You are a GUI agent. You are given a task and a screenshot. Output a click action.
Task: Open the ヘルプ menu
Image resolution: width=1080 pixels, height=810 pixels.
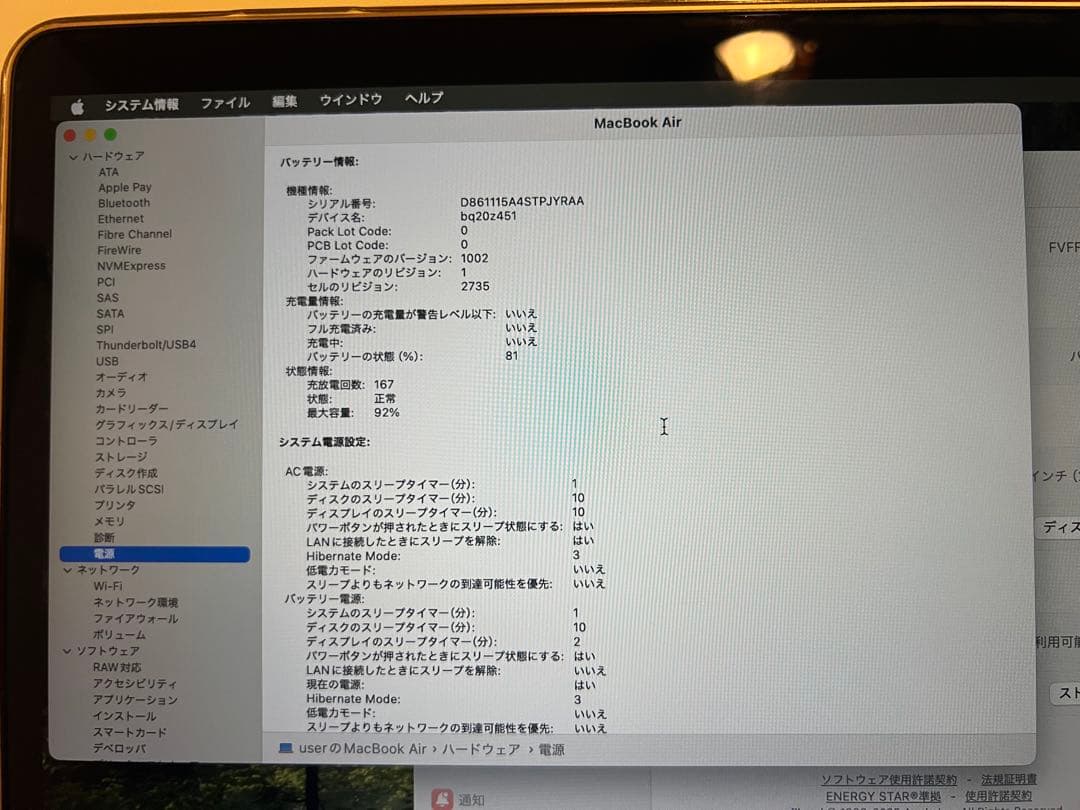(423, 100)
